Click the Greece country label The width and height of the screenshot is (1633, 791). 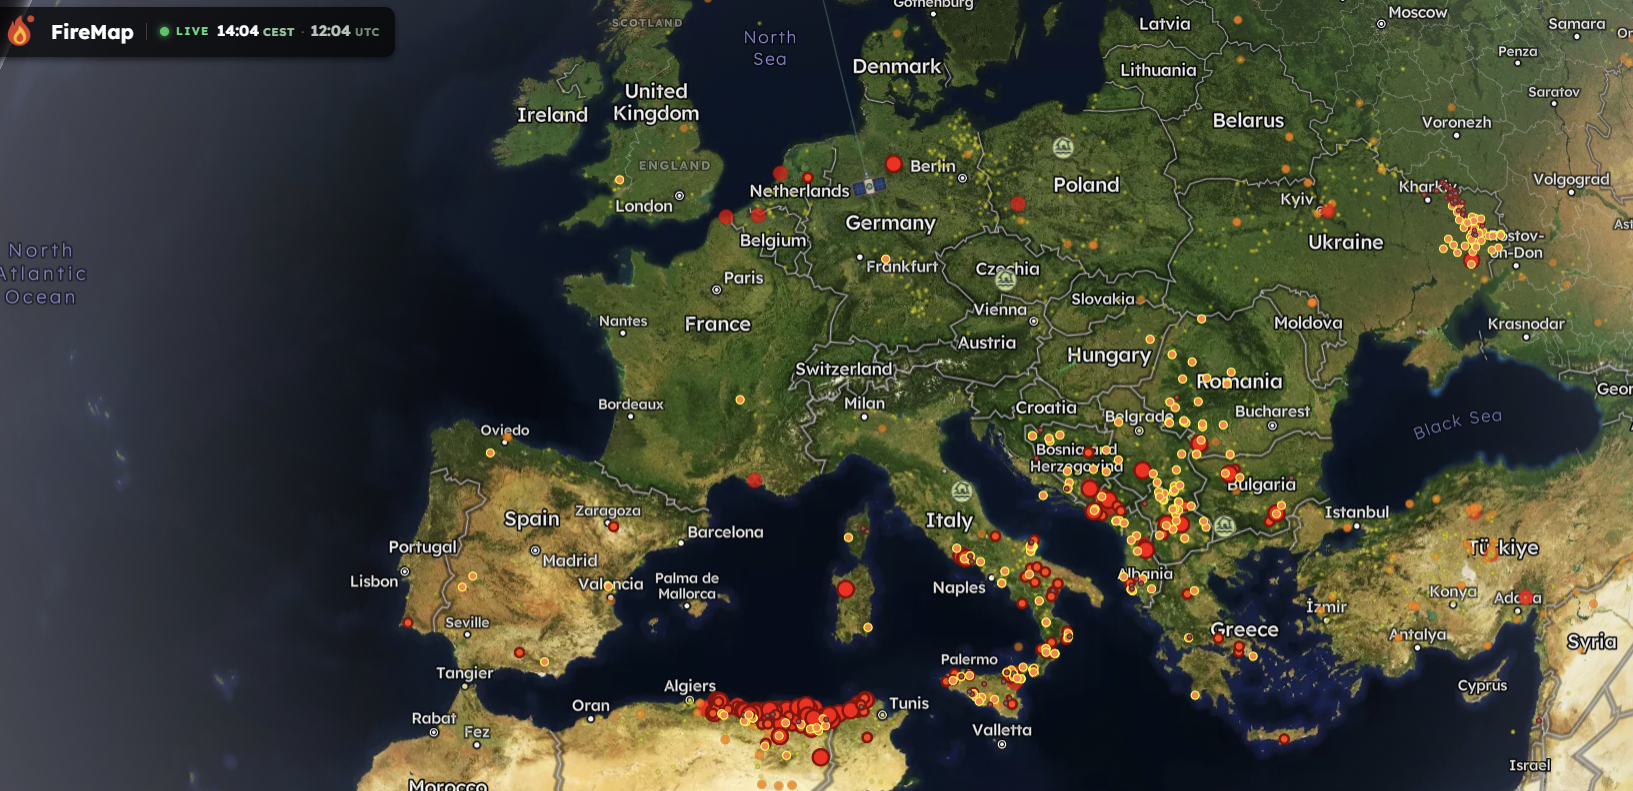[x=1244, y=630]
